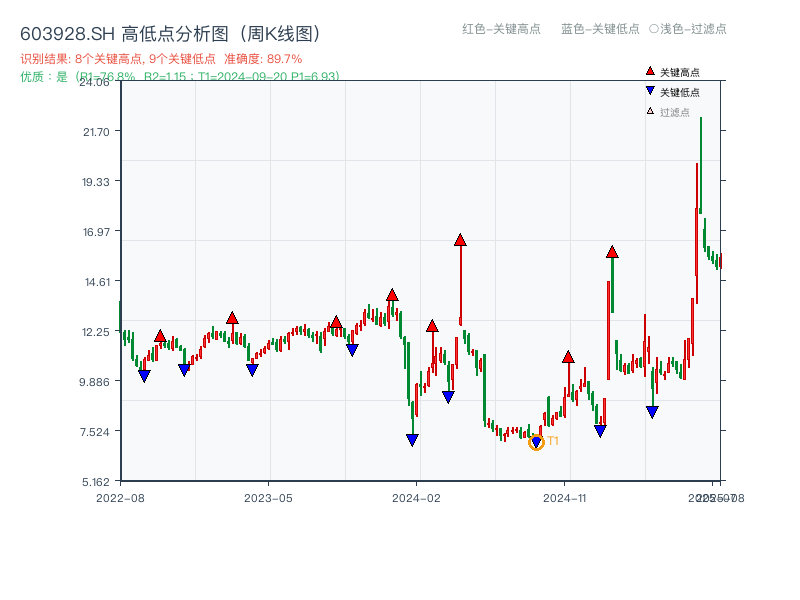The height and width of the screenshot is (600, 800).
Task: Select the earliest red key-high triangle
Action: [160, 336]
